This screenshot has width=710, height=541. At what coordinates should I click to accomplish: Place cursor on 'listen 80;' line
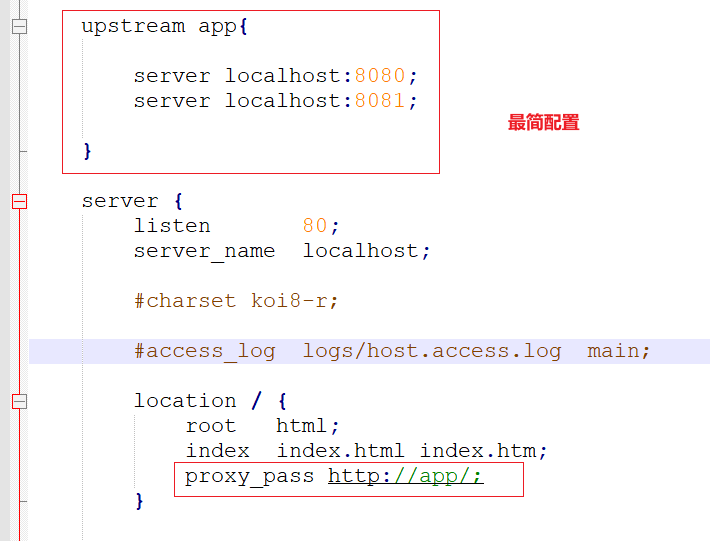click(236, 226)
